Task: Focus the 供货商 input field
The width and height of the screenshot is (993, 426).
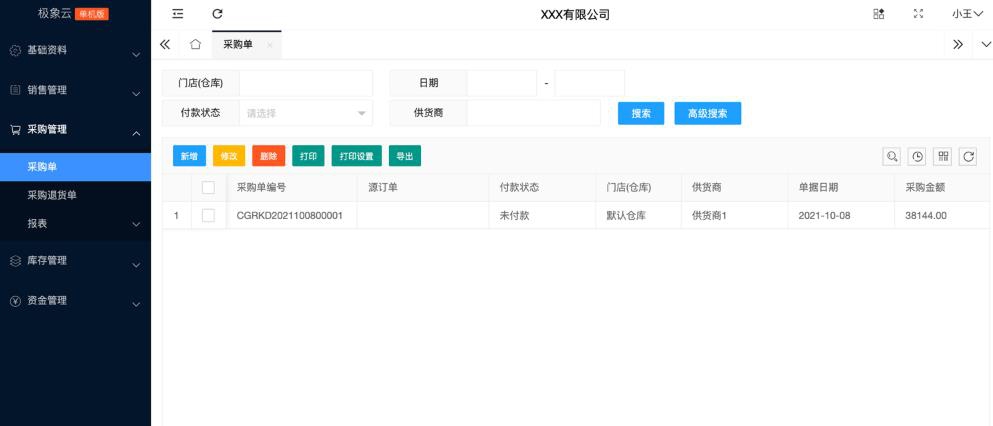Action: coord(533,113)
